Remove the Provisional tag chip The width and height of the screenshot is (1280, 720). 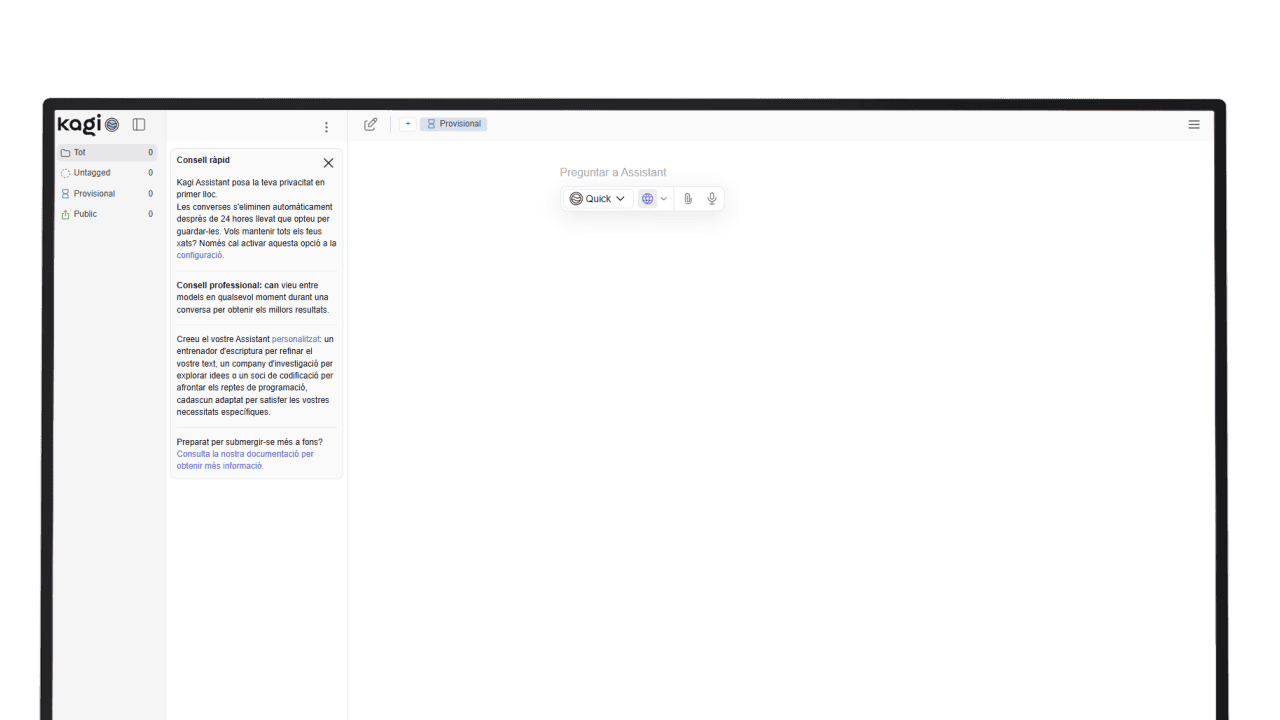point(453,124)
